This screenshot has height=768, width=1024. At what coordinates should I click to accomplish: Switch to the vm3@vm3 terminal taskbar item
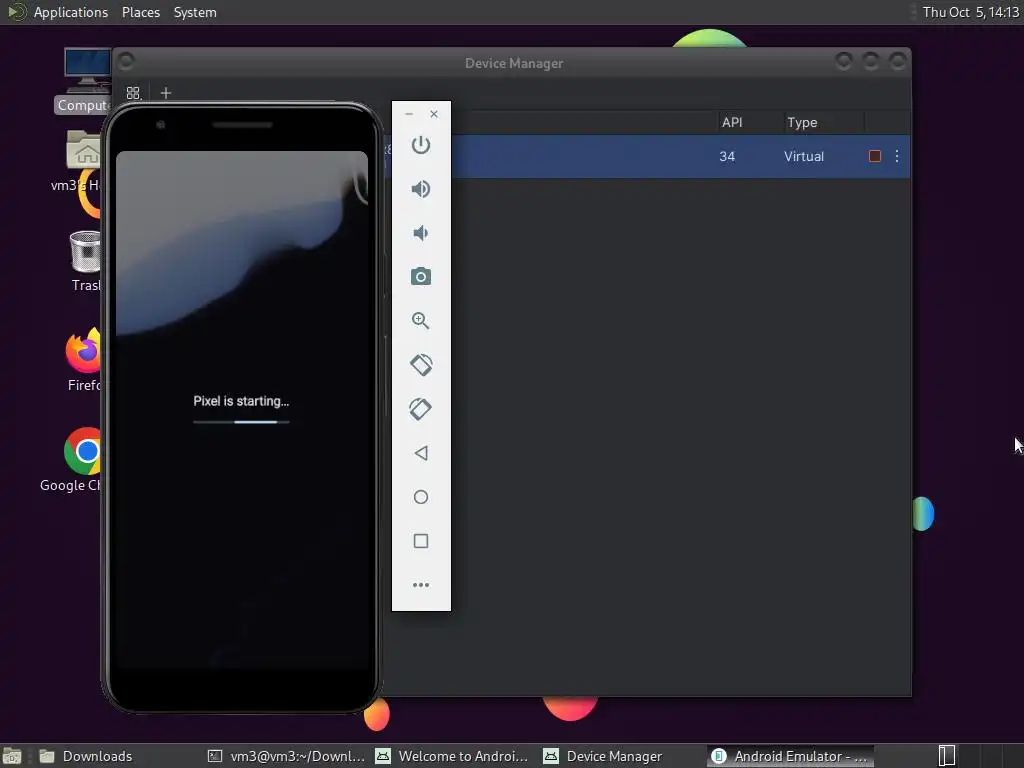286,756
